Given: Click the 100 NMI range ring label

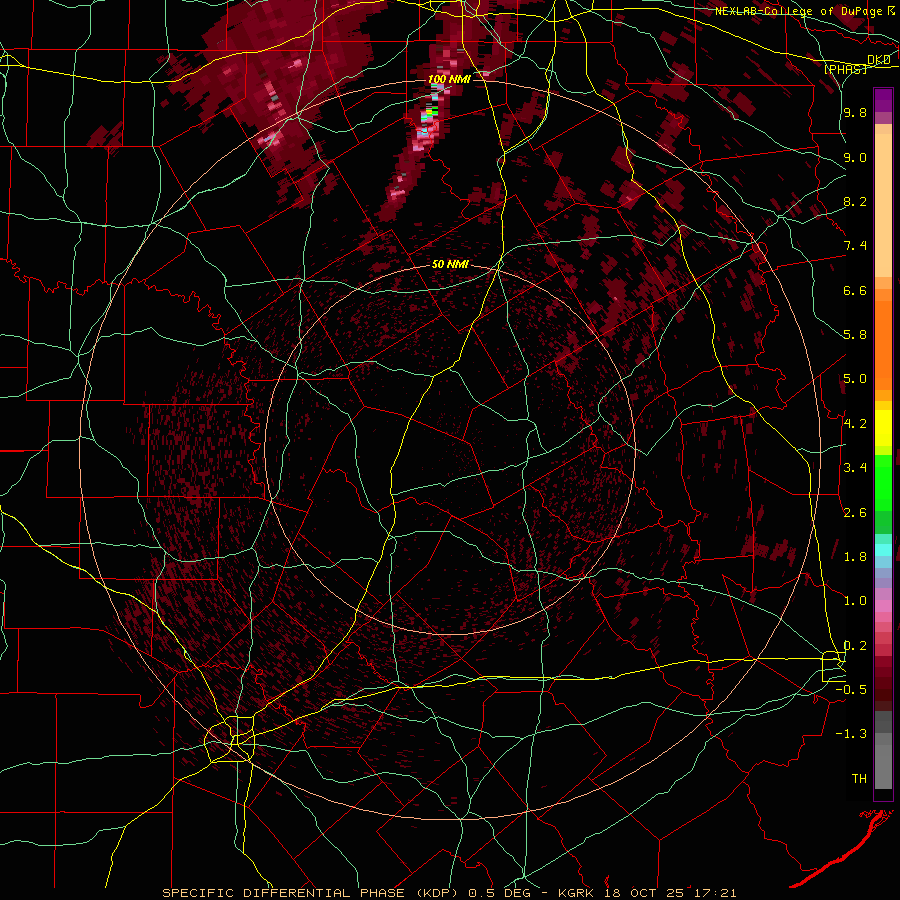Looking at the screenshot, I should click(449, 79).
